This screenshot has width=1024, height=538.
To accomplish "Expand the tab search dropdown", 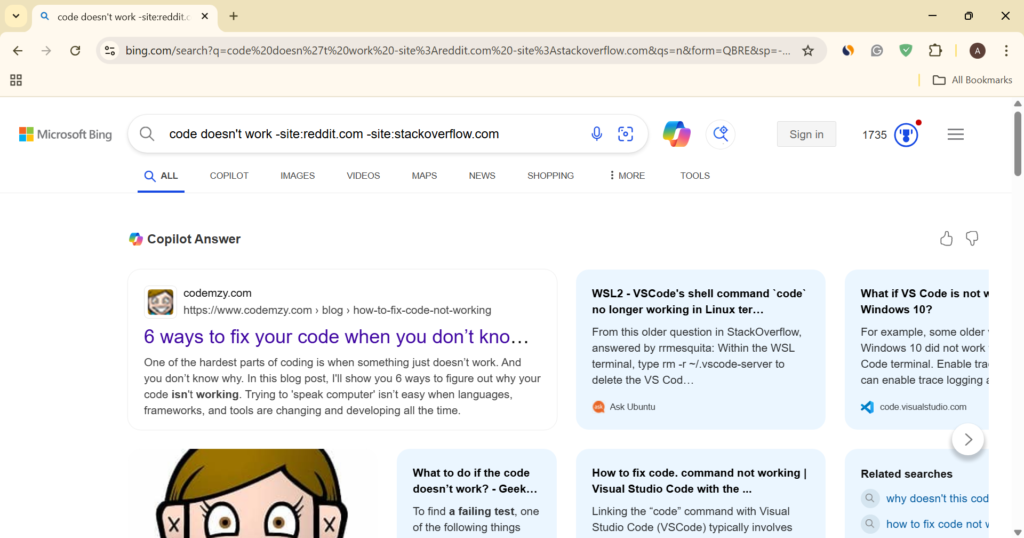I will 16,16.
